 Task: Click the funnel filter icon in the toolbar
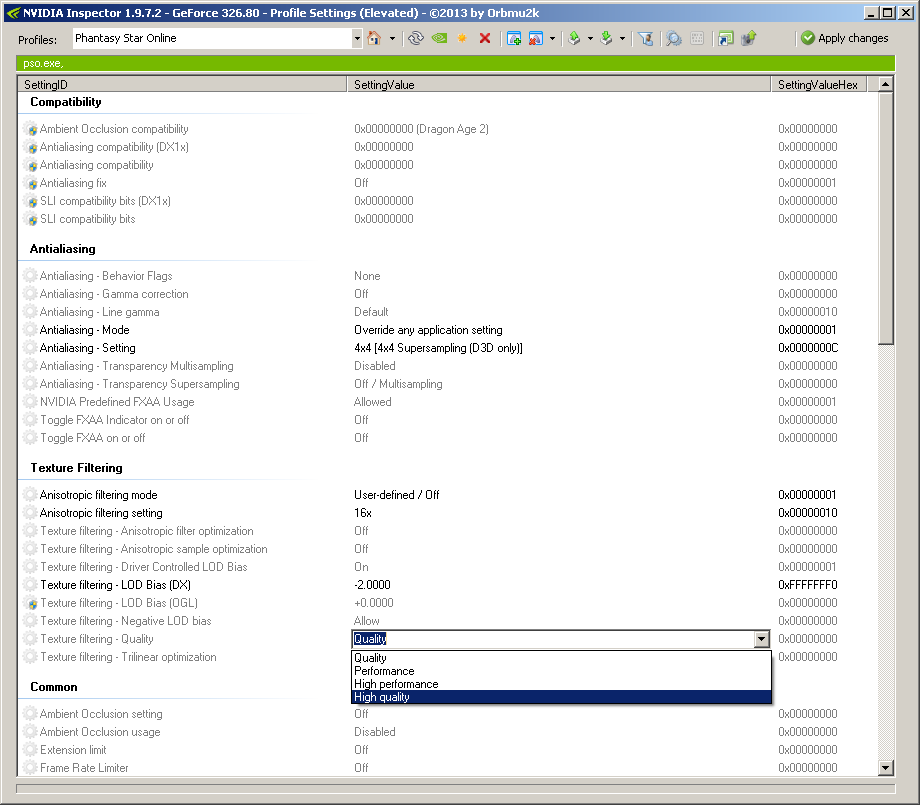tap(646, 38)
